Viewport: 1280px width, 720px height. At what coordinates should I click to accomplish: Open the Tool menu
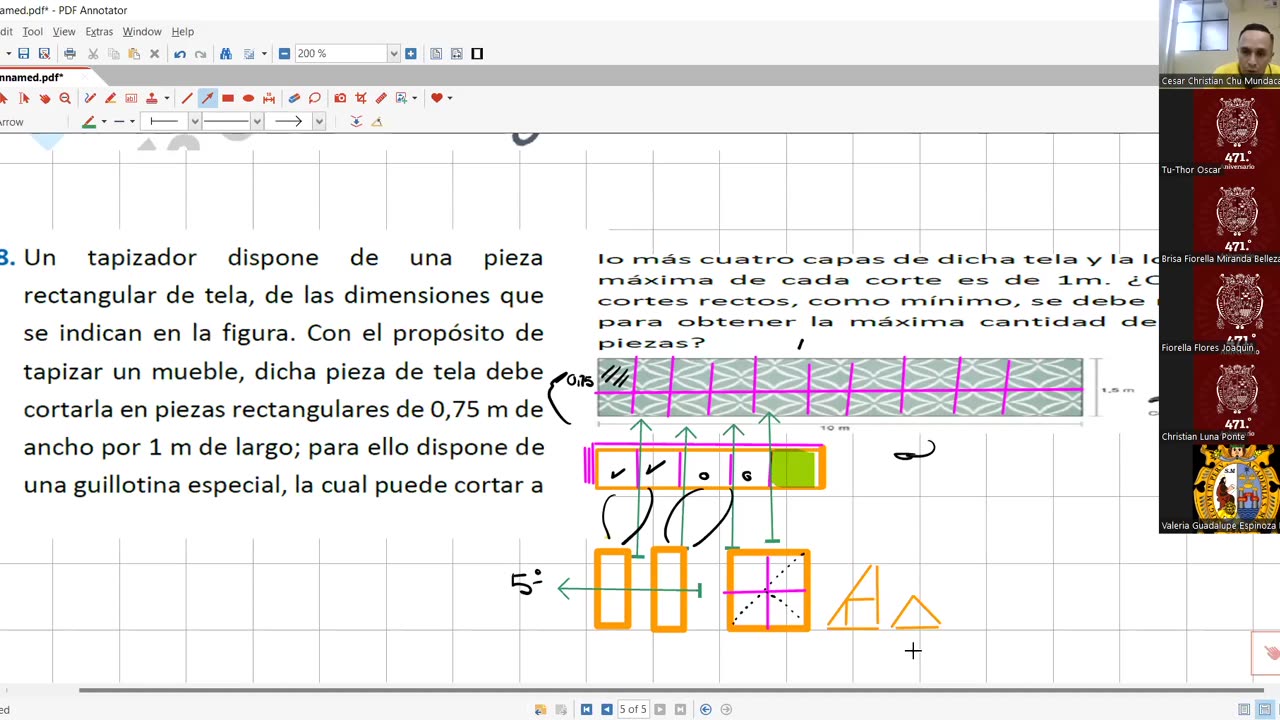click(x=33, y=32)
